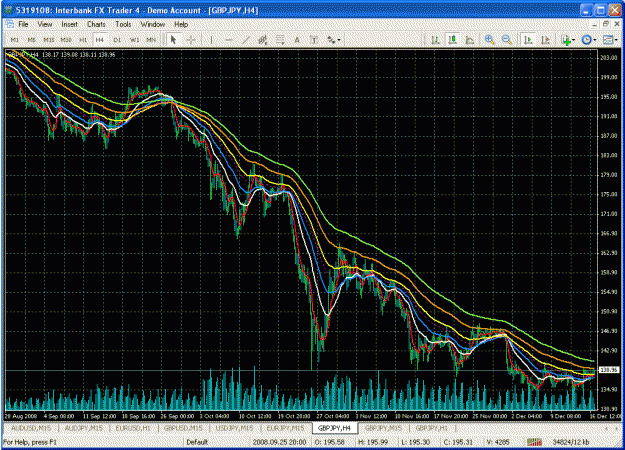Insert a text label with T tool
Screen dimensions: 625x450
[314, 39]
